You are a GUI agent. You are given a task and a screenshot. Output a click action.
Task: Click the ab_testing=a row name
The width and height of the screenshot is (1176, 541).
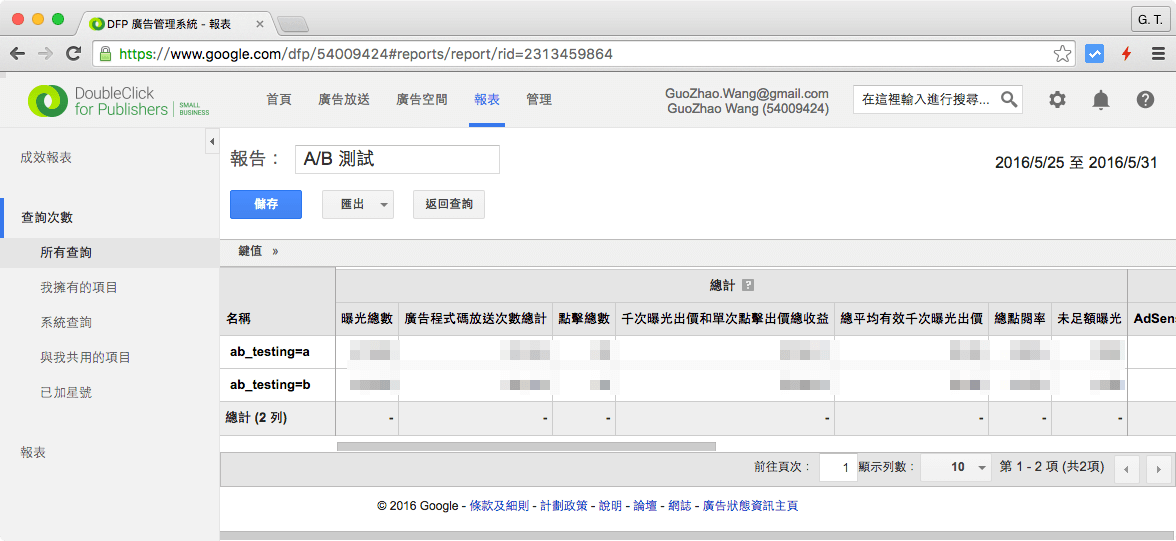(270, 350)
